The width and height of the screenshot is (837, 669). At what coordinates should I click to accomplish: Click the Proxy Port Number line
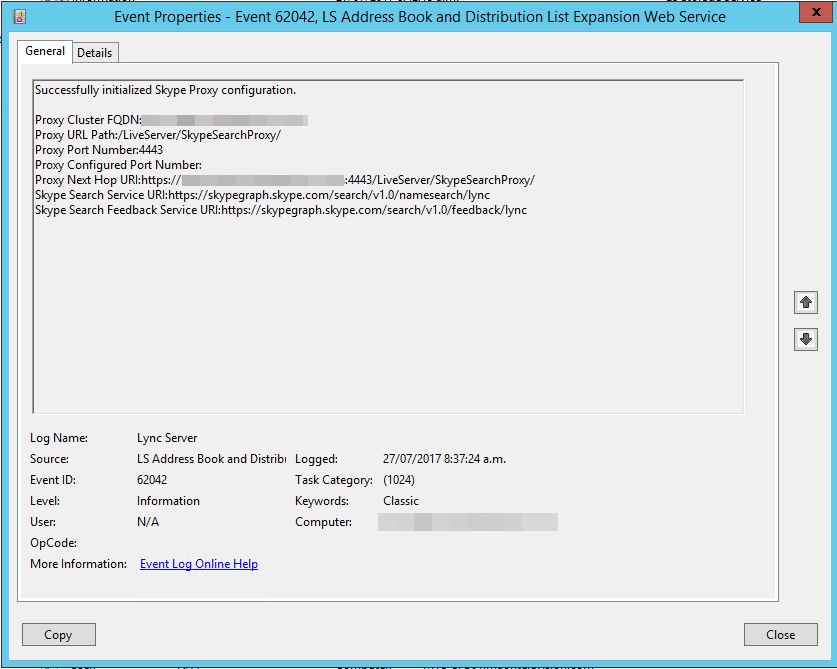tap(99, 150)
